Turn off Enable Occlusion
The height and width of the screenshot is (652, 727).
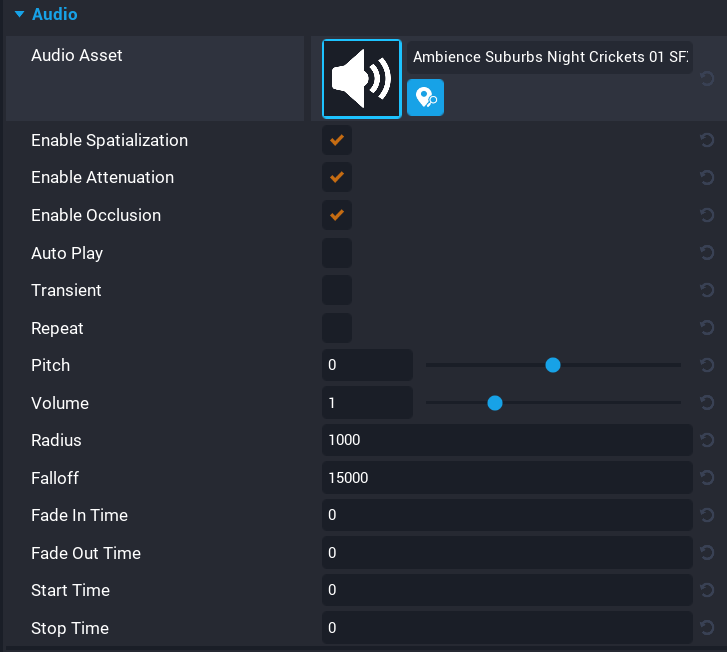pos(337,215)
